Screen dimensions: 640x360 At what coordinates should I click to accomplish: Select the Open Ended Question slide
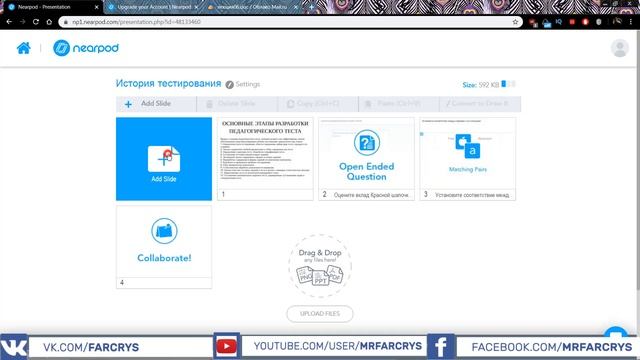pos(367,159)
